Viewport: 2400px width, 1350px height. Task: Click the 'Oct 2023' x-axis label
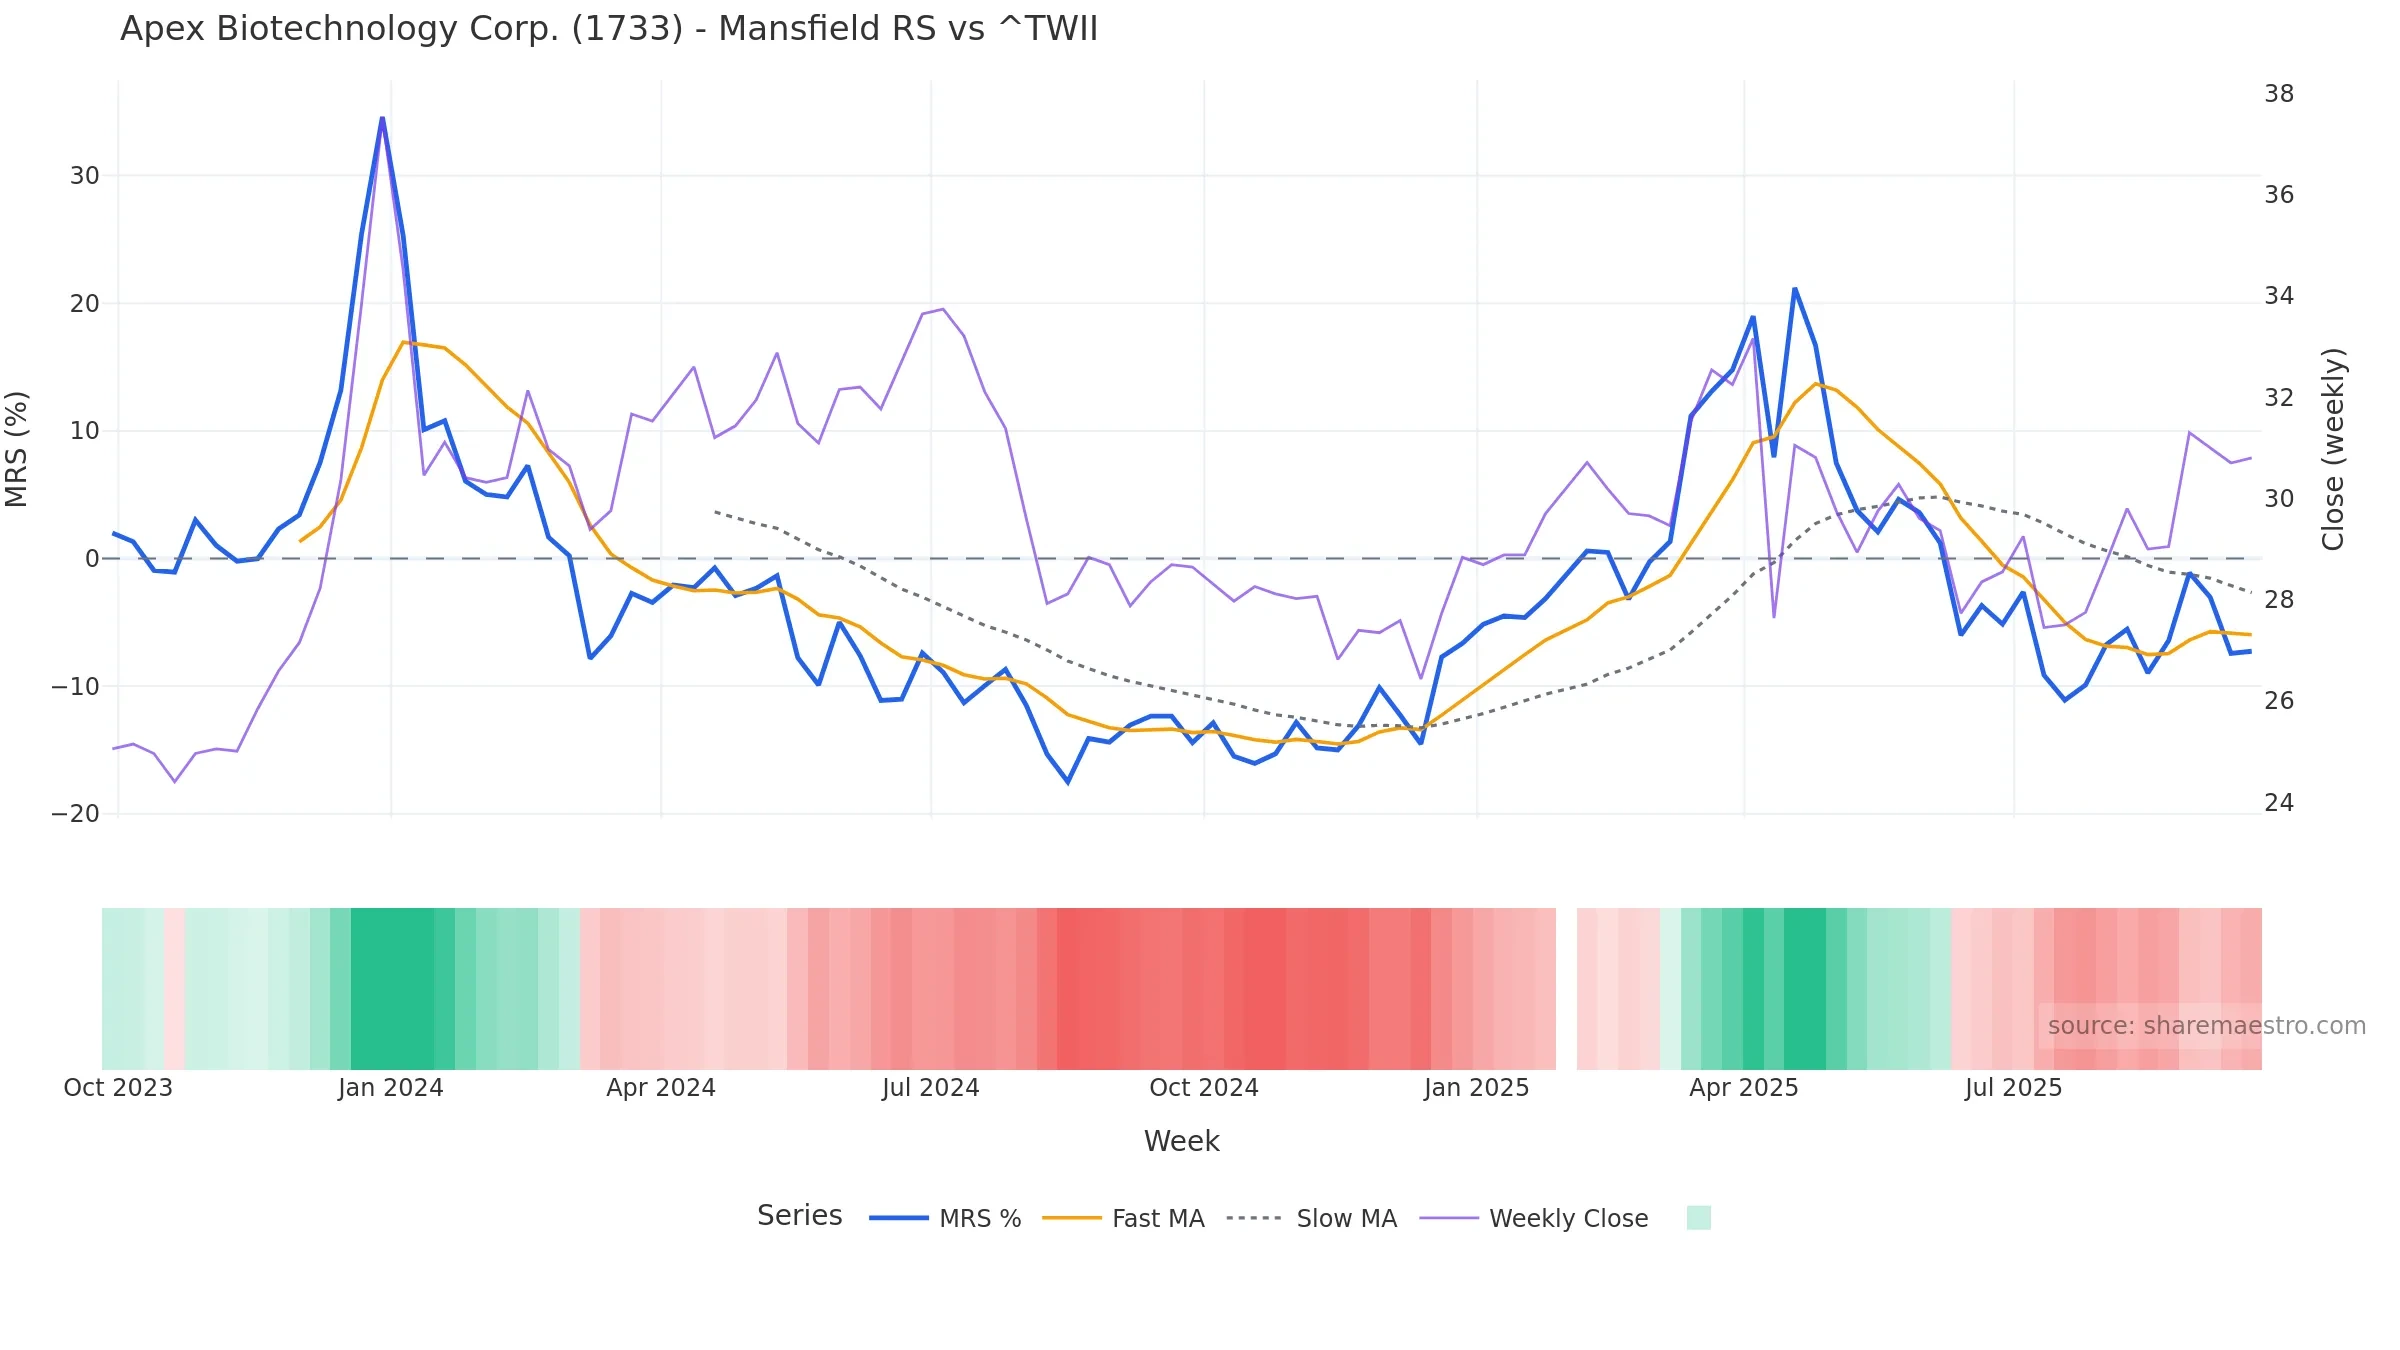coord(118,1088)
